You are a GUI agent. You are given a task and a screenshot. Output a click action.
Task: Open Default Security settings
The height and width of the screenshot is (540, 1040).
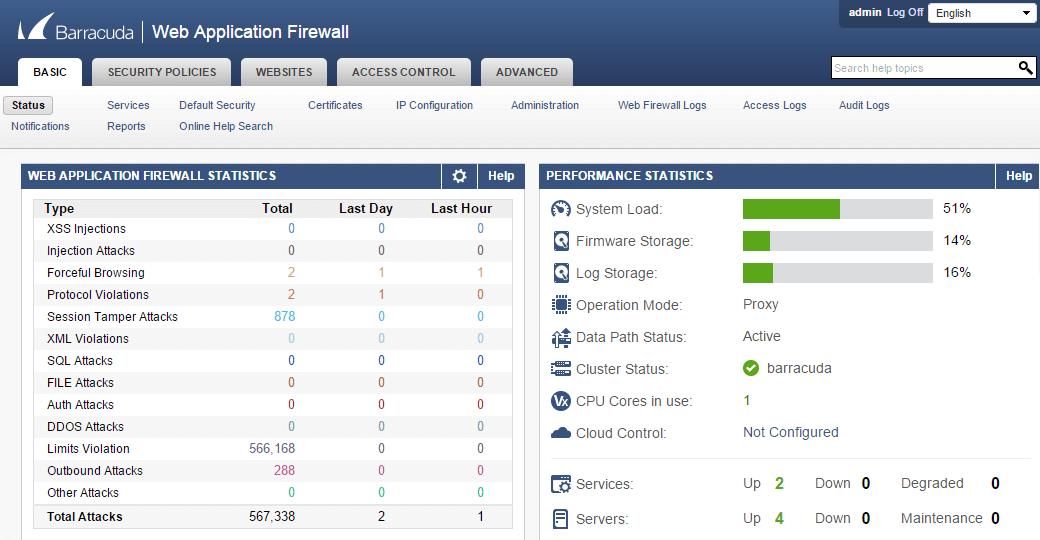[x=217, y=105]
